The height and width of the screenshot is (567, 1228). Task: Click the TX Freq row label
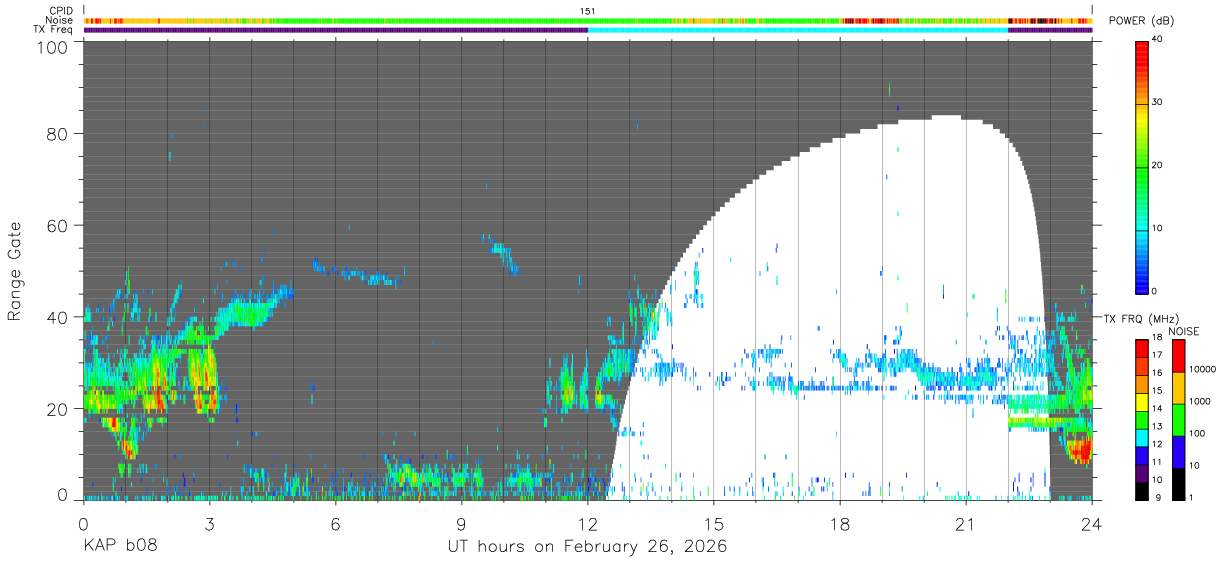[53, 30]
